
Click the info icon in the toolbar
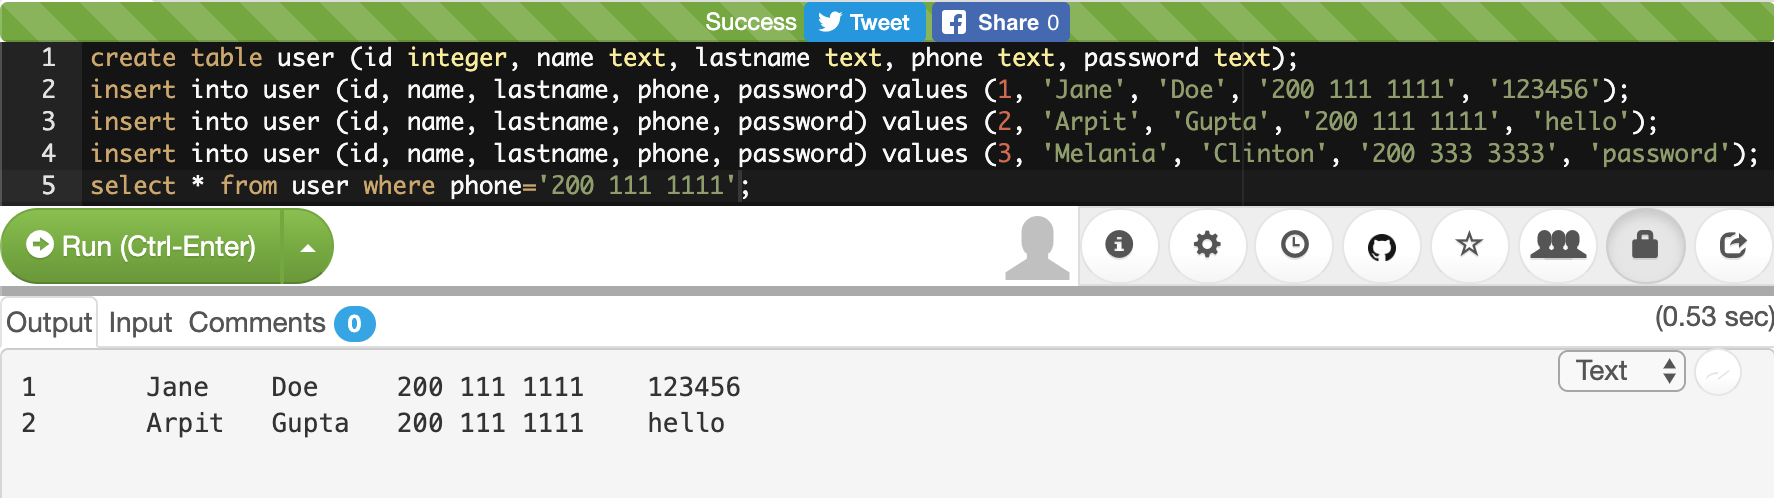(x=1119, y=245)
